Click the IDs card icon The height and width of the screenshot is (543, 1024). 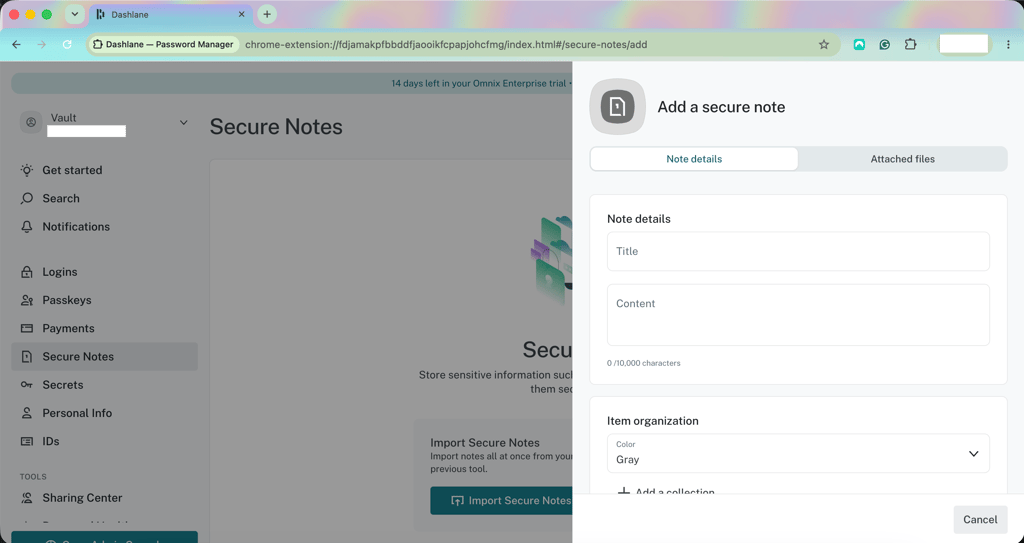click(x=27, y=441)
